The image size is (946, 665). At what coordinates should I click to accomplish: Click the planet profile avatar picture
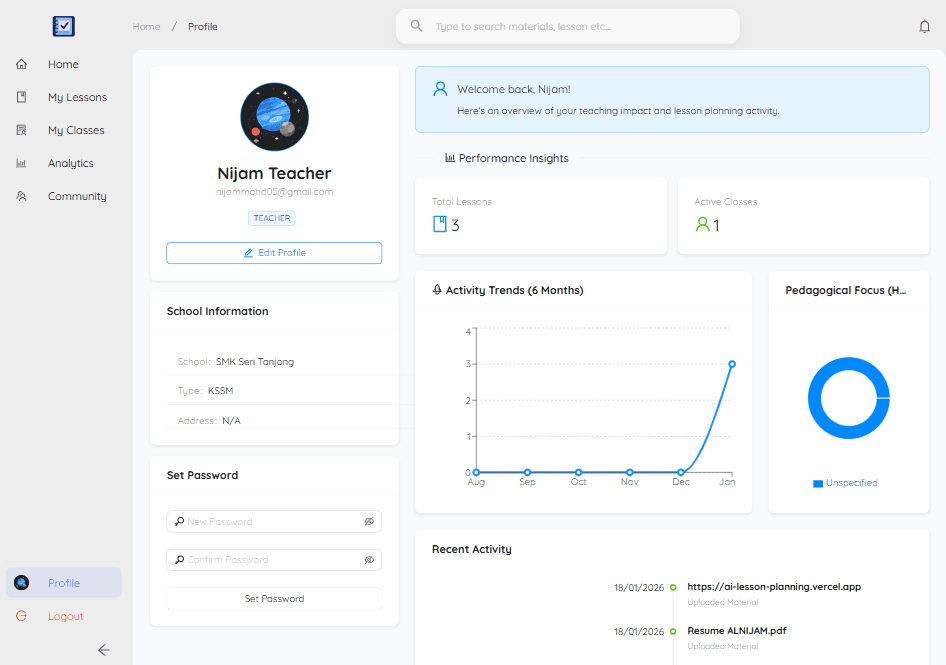[x=274, y=117]
